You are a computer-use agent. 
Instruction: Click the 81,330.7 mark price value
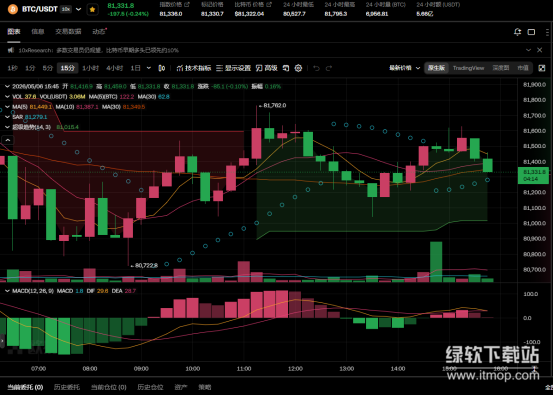coord(212,14)
